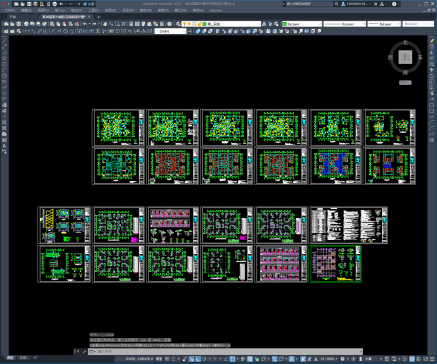Click Save icon in Quick Access toolbar

29,4
